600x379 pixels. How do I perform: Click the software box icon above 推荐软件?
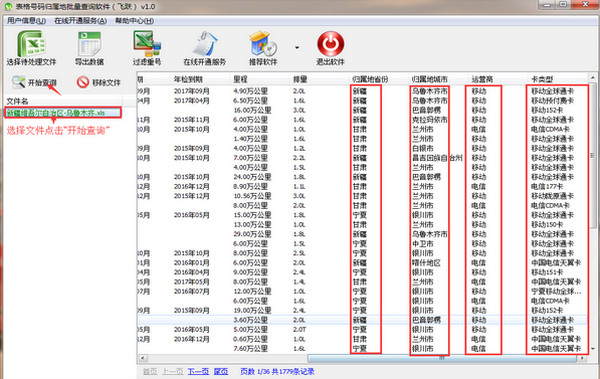click(x=263, y=44)
